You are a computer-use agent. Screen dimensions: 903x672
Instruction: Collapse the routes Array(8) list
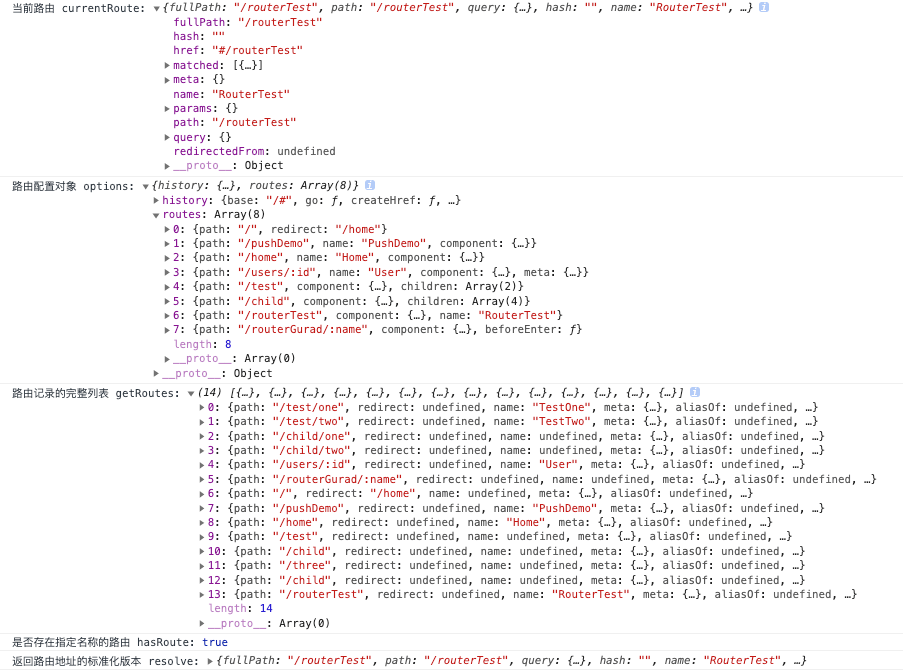point(156,215)
